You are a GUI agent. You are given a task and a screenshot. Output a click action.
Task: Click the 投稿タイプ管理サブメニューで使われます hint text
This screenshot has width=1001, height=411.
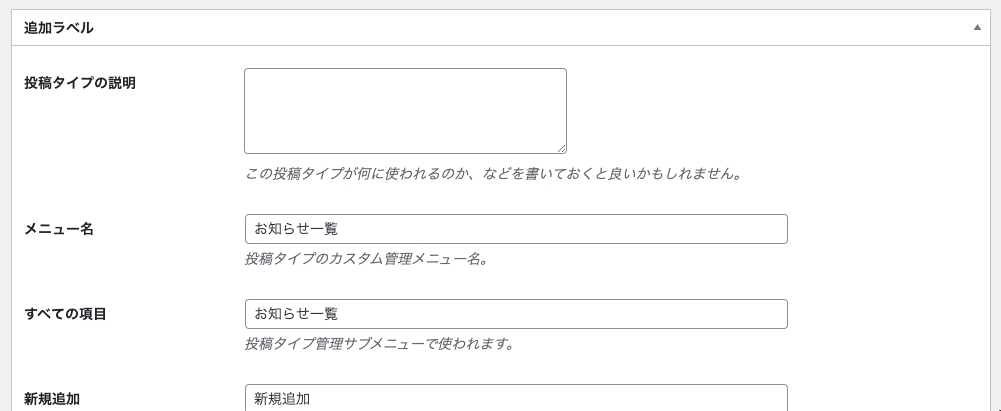click(380, 344)
